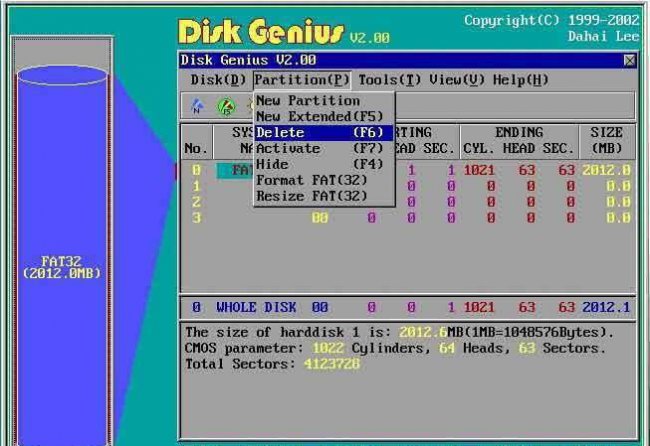
Task: Click the SIZE (MB) column header
Action: click(x=606, y=140)
